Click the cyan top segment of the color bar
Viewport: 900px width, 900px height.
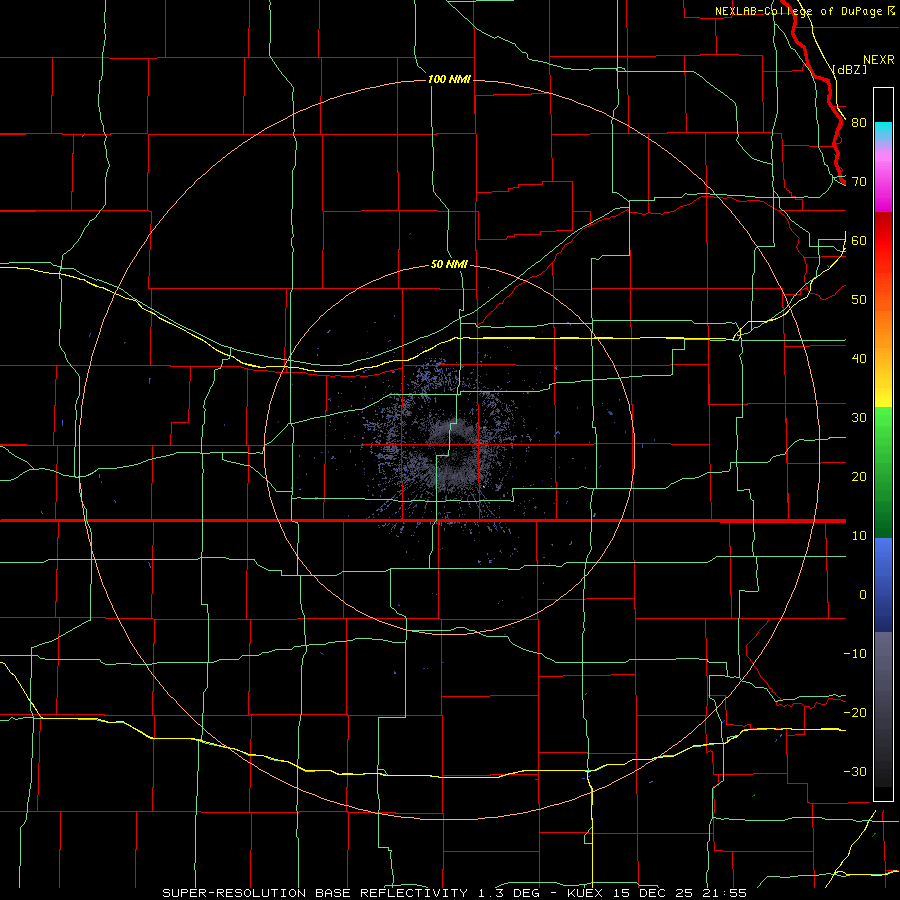click(x=883, y=131)
